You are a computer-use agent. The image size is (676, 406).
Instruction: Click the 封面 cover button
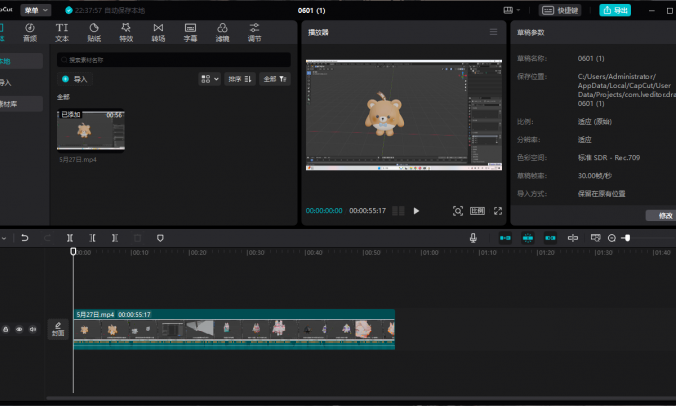tap(58, 329)
